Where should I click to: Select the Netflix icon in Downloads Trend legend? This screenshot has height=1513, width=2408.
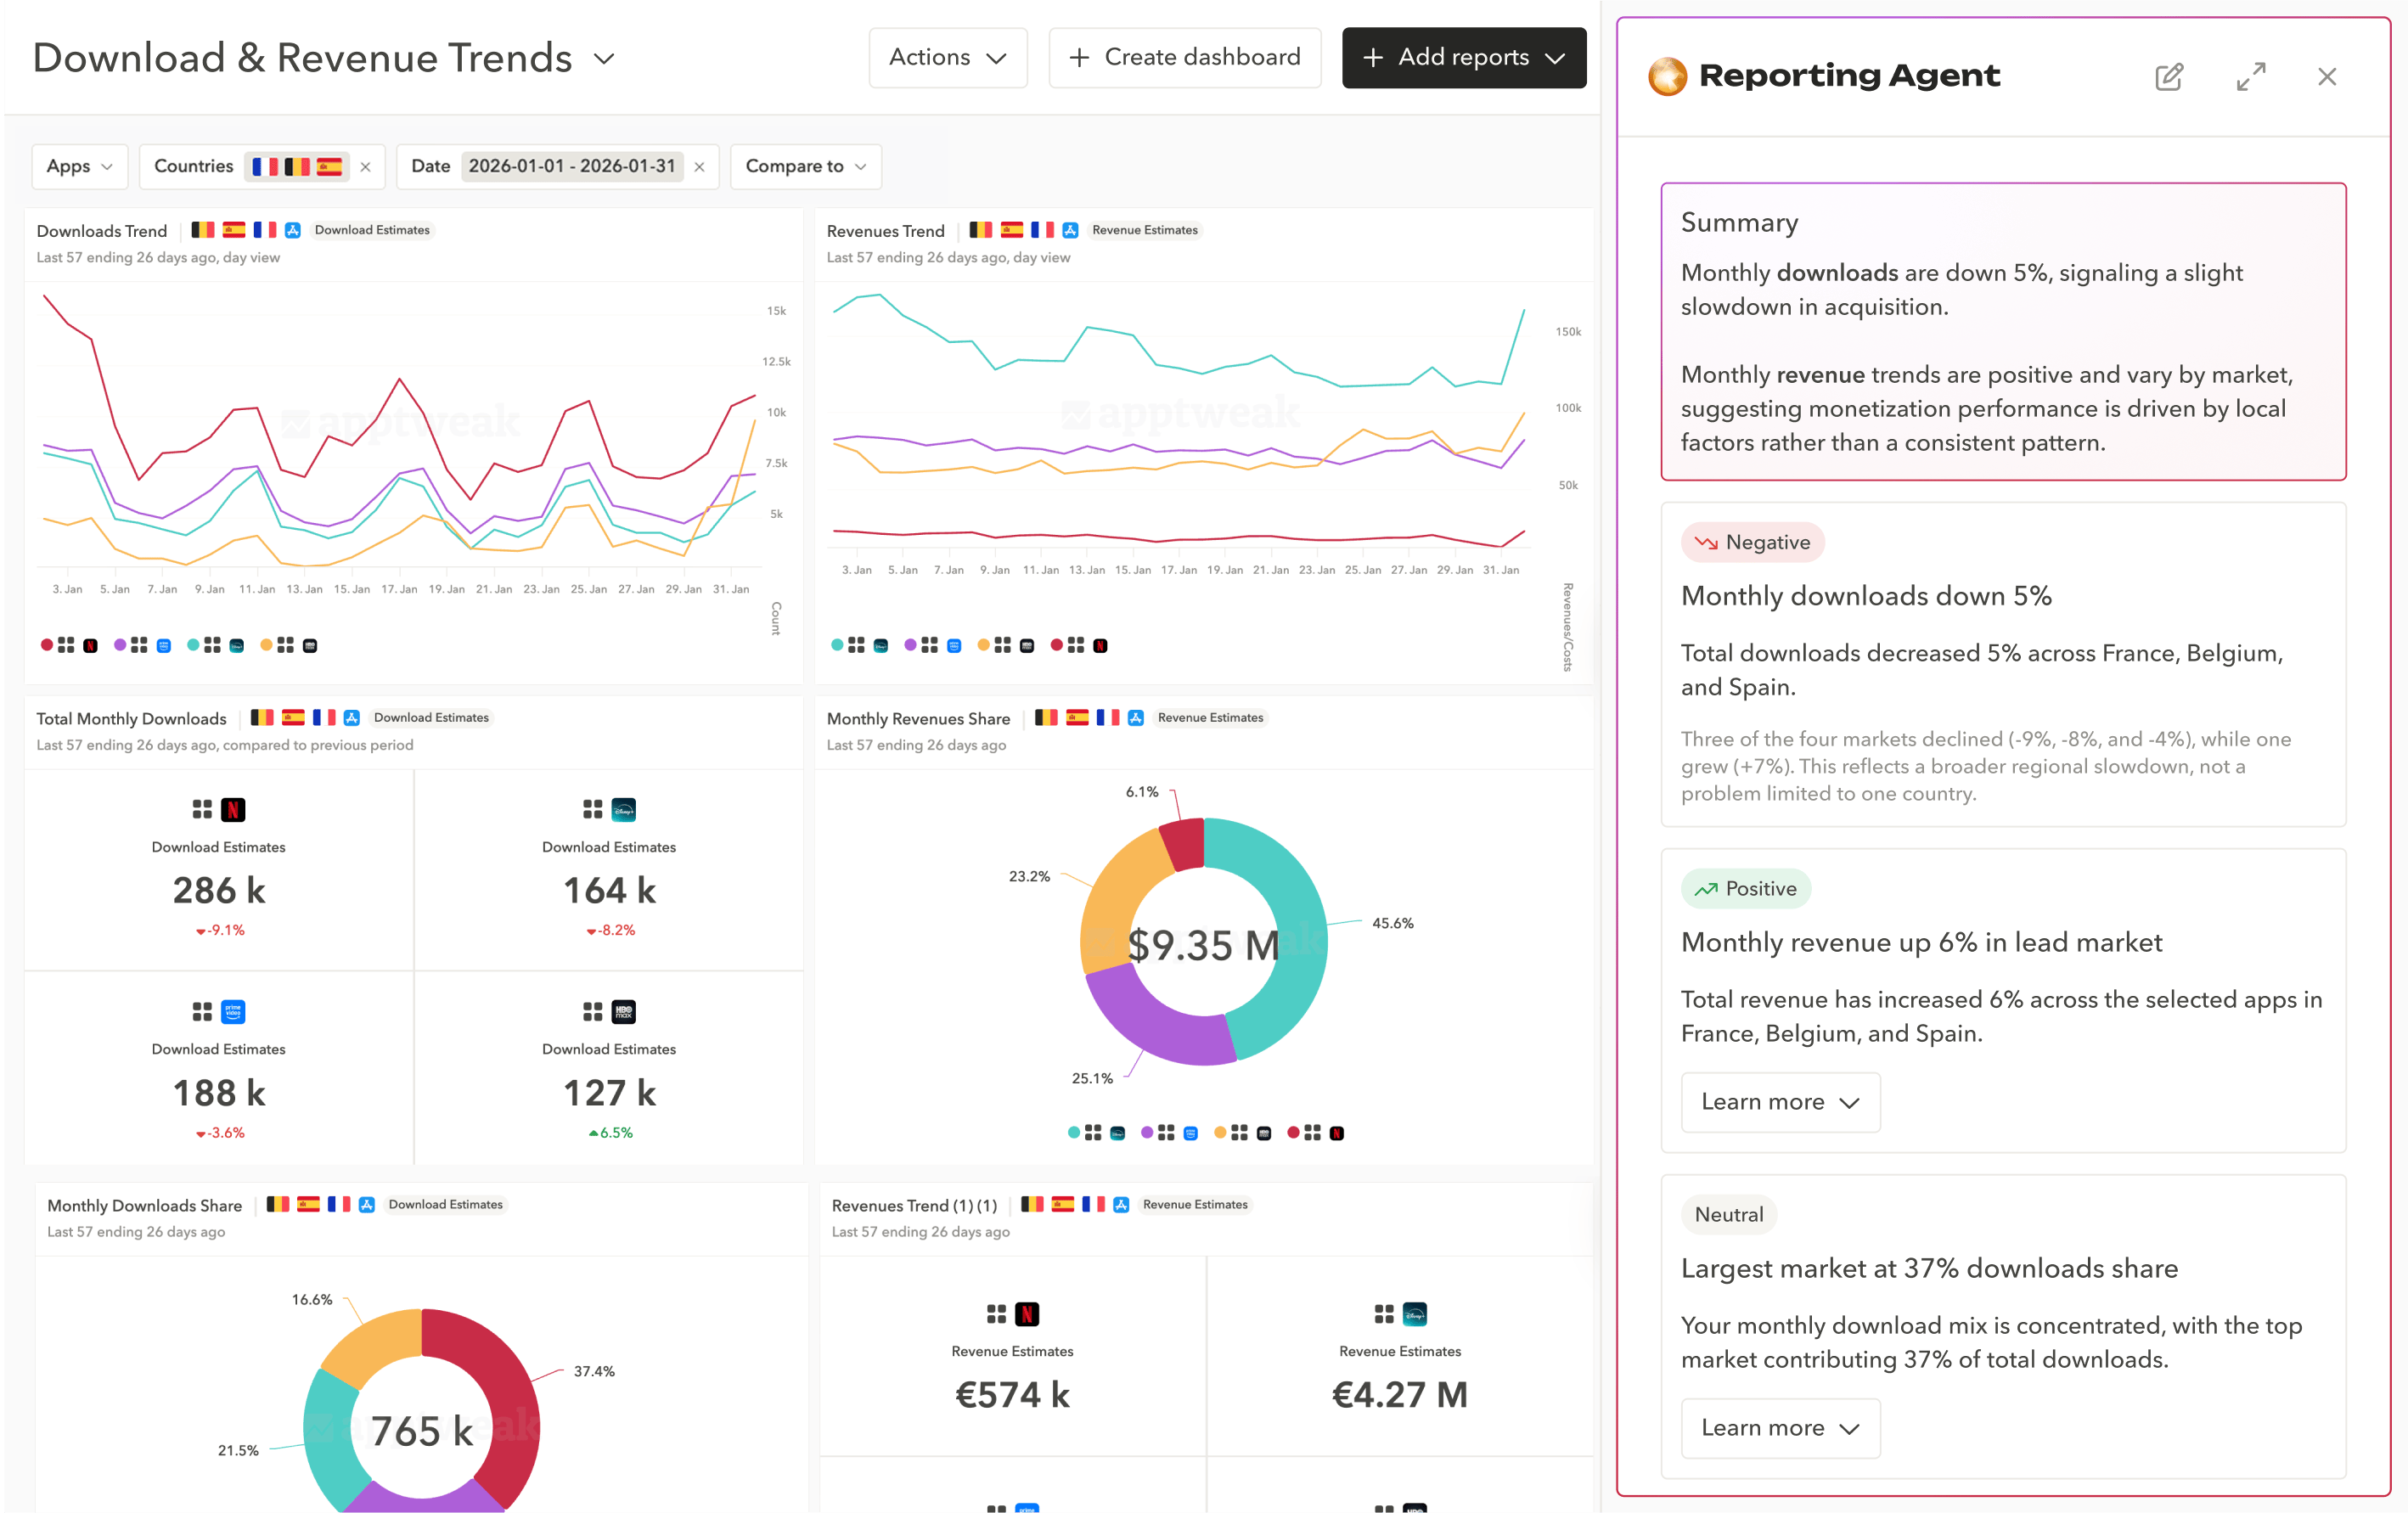point(90,645)
